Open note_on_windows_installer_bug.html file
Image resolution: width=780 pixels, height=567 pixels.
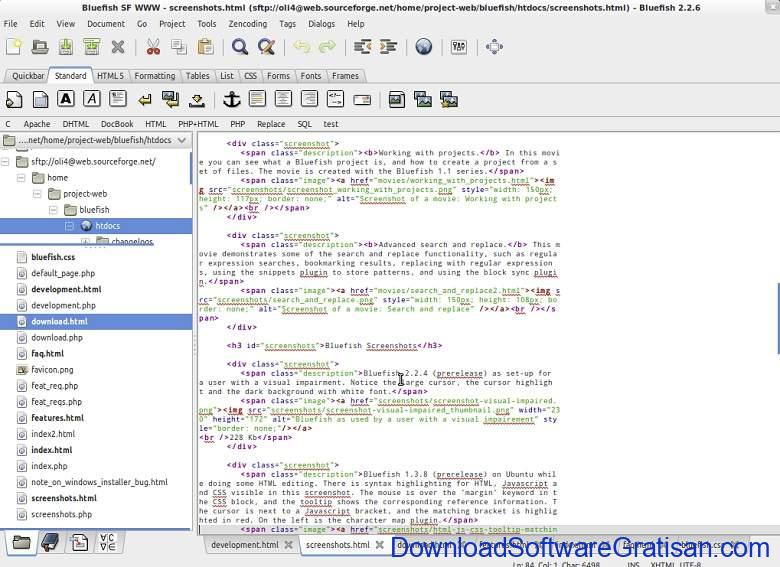point(99,482)
